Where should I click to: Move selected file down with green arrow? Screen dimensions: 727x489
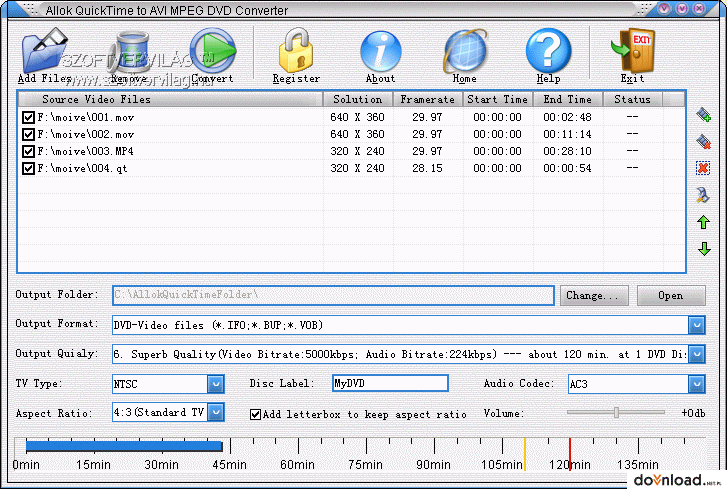pyautogui.click(x=704, y=249)
